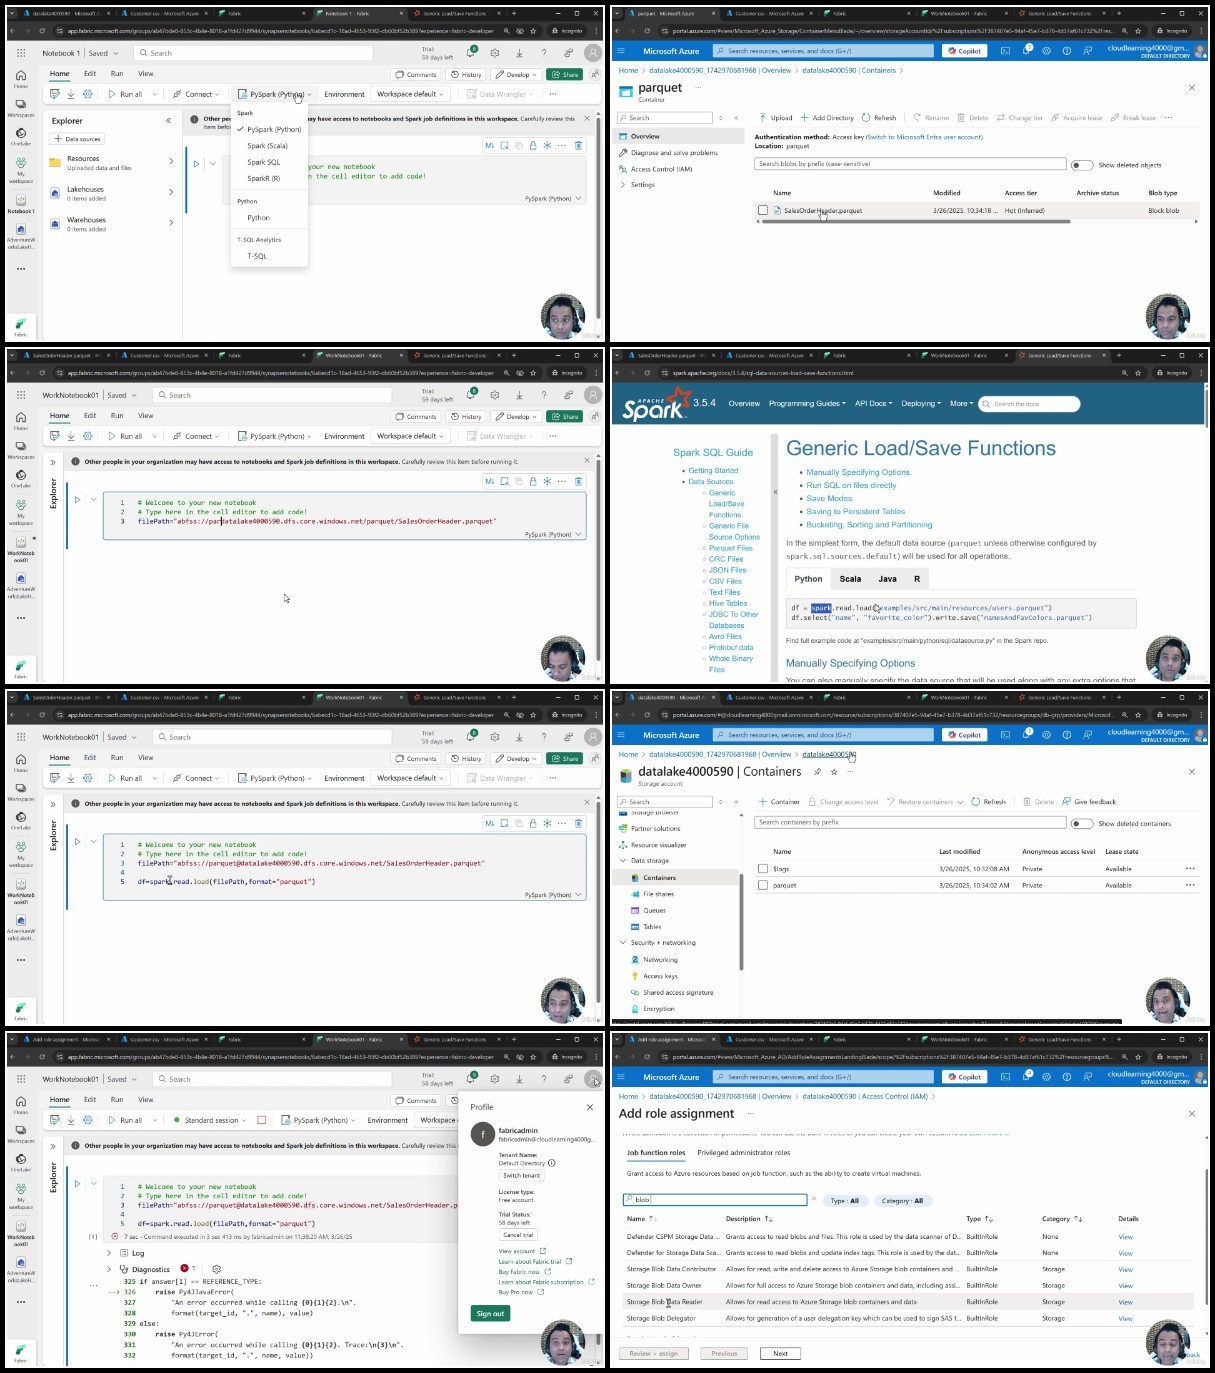The image size is (1215, 1373).
Task: Click Switch to Microsoft Entra user account link
Action: pyautogui.click(x=925, y=137)
